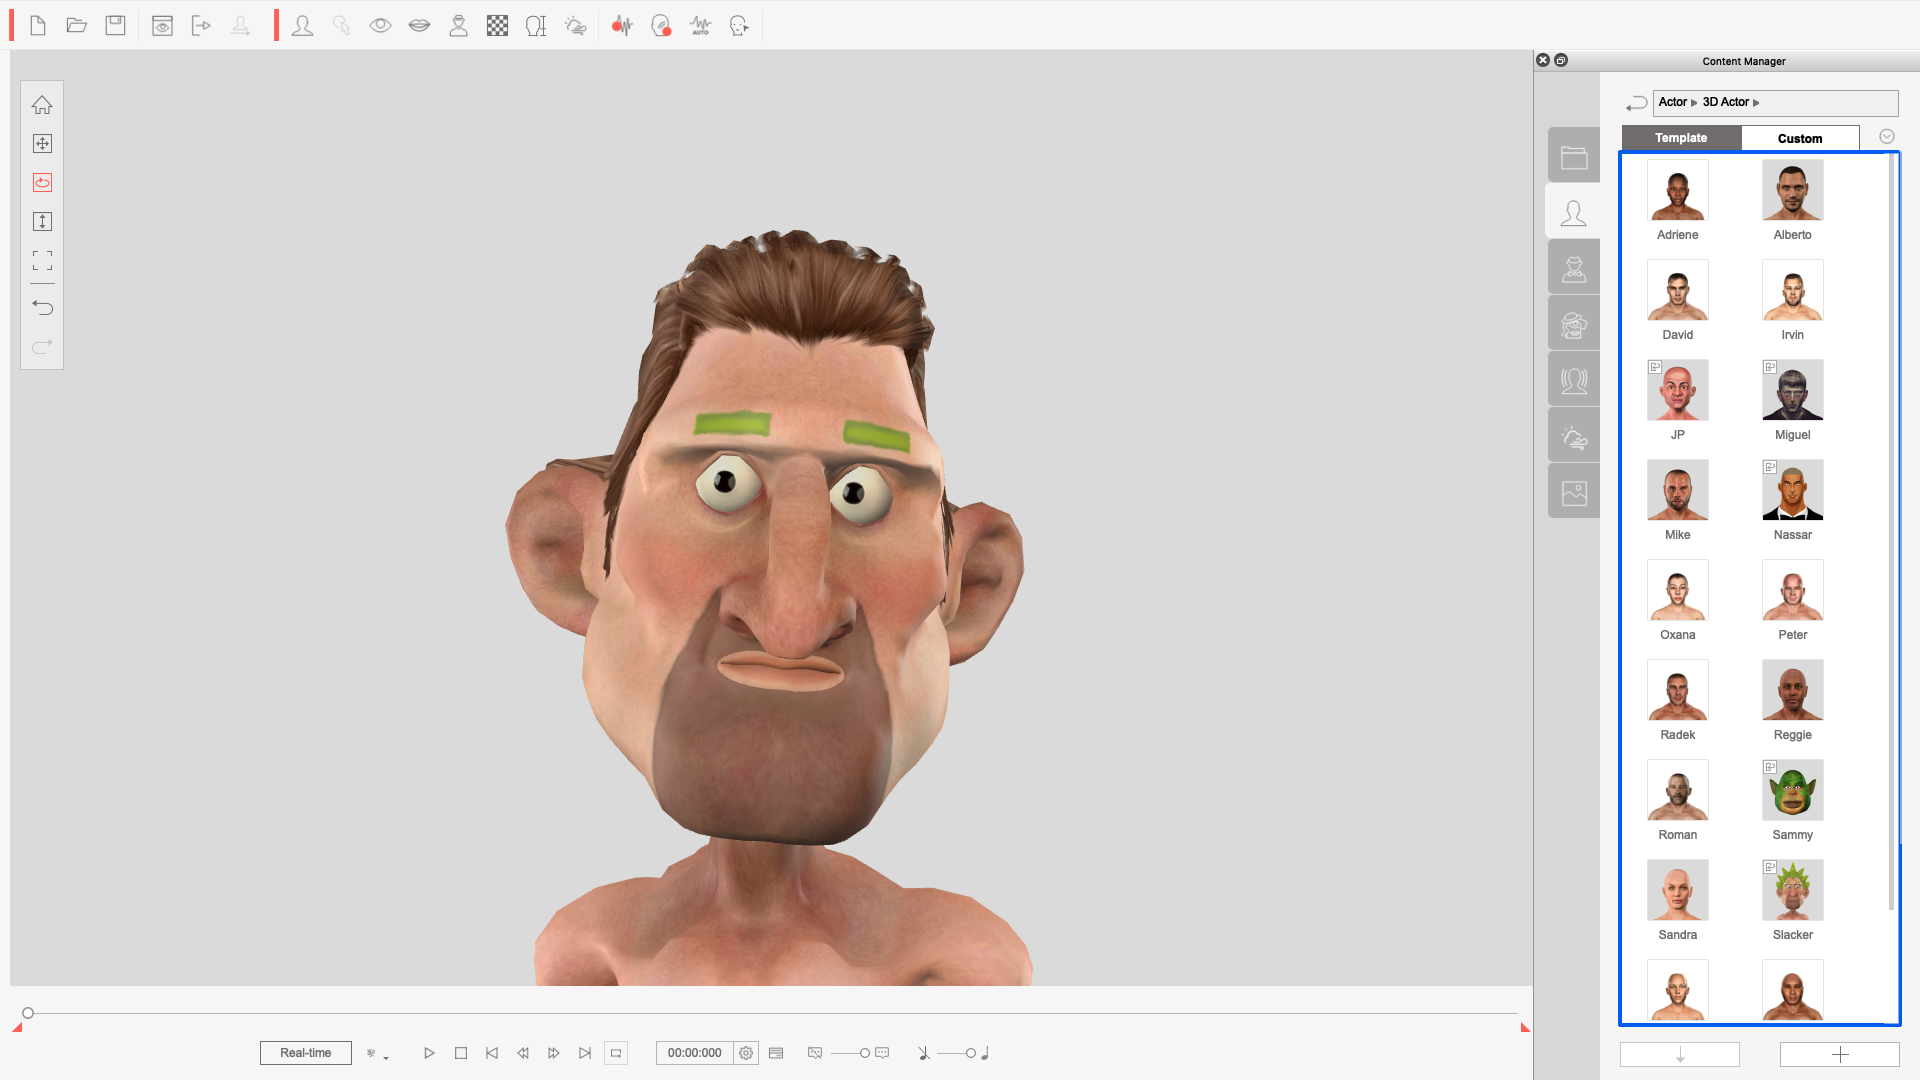Click the record audio waveform icon
Viewport: 1920px width, 1080px height.
click(x=622, y=25)
